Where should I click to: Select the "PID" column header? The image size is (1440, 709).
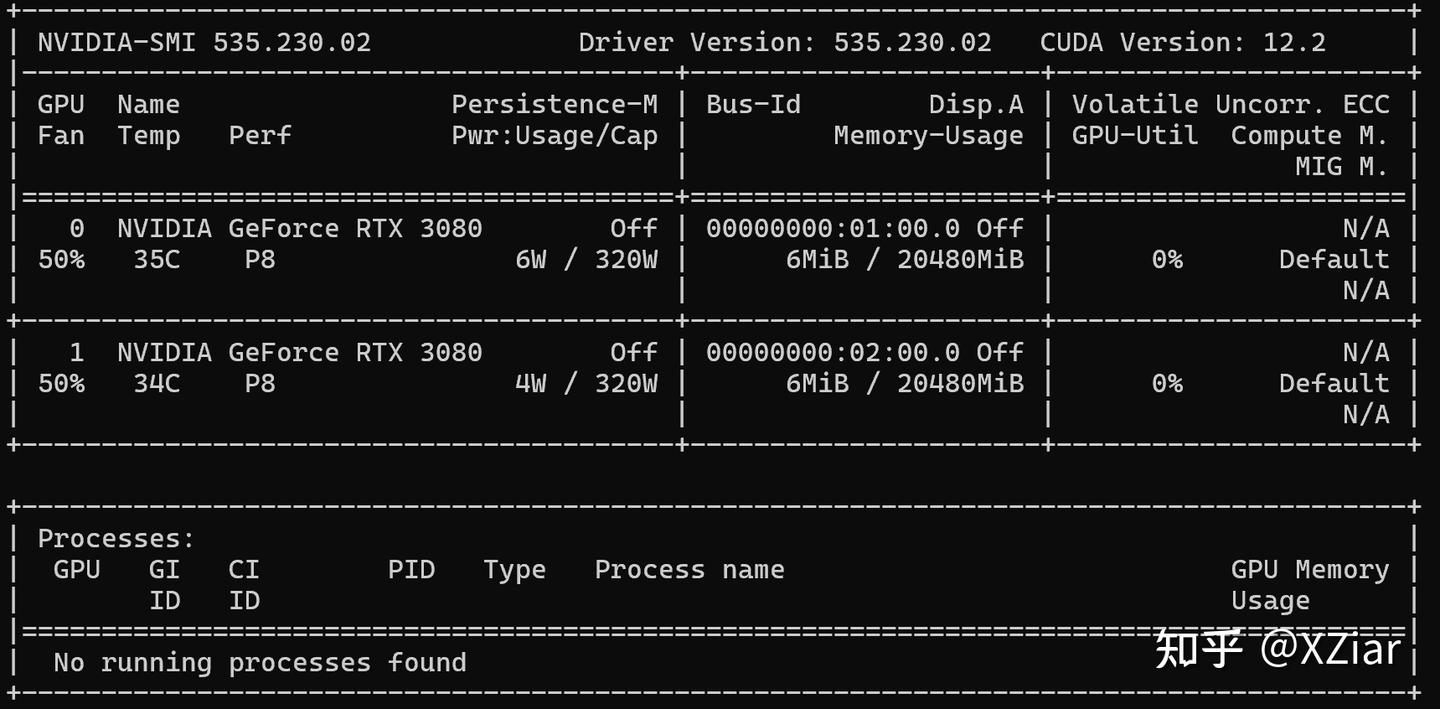pos(412,569)
